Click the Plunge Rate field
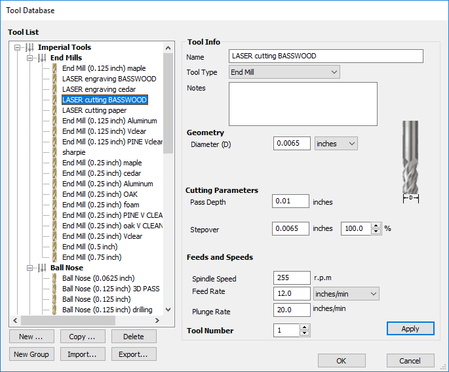The width and height of the screenshot is (449, 372). 292,310
